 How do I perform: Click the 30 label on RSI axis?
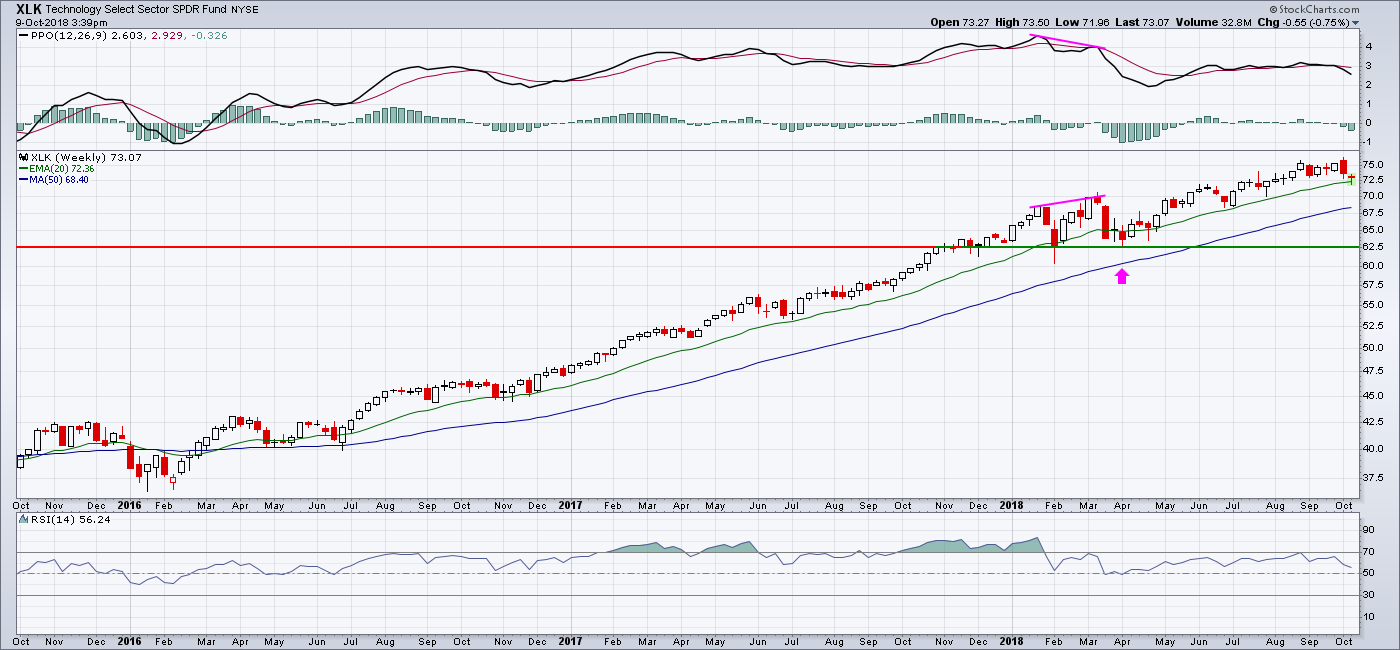pyautogui.click(x=1369, y=595)
